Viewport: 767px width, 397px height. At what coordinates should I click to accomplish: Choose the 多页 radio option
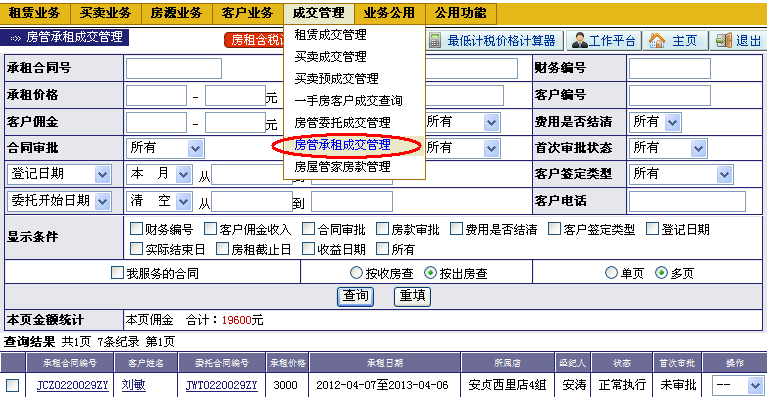(661, 272)
